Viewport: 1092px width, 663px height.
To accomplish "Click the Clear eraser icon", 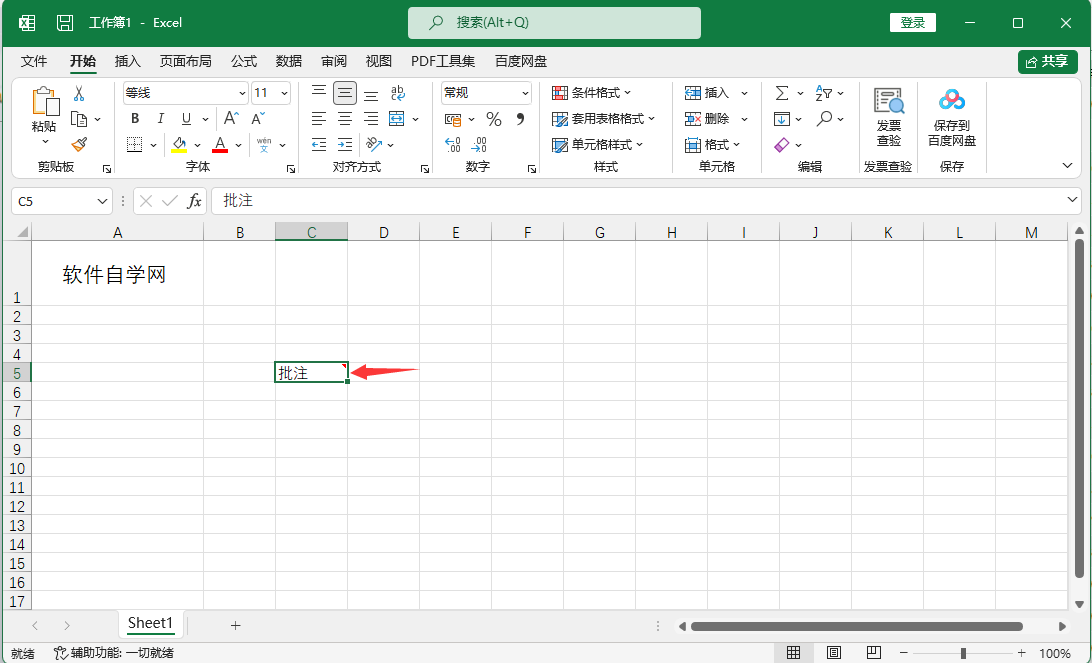I will pyautogui.click(x=781, y=145).
